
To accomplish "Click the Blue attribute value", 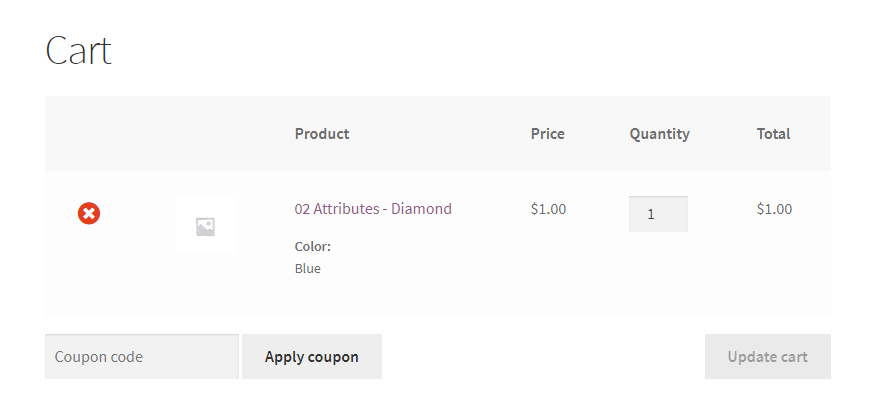I will tap(307, 268).
